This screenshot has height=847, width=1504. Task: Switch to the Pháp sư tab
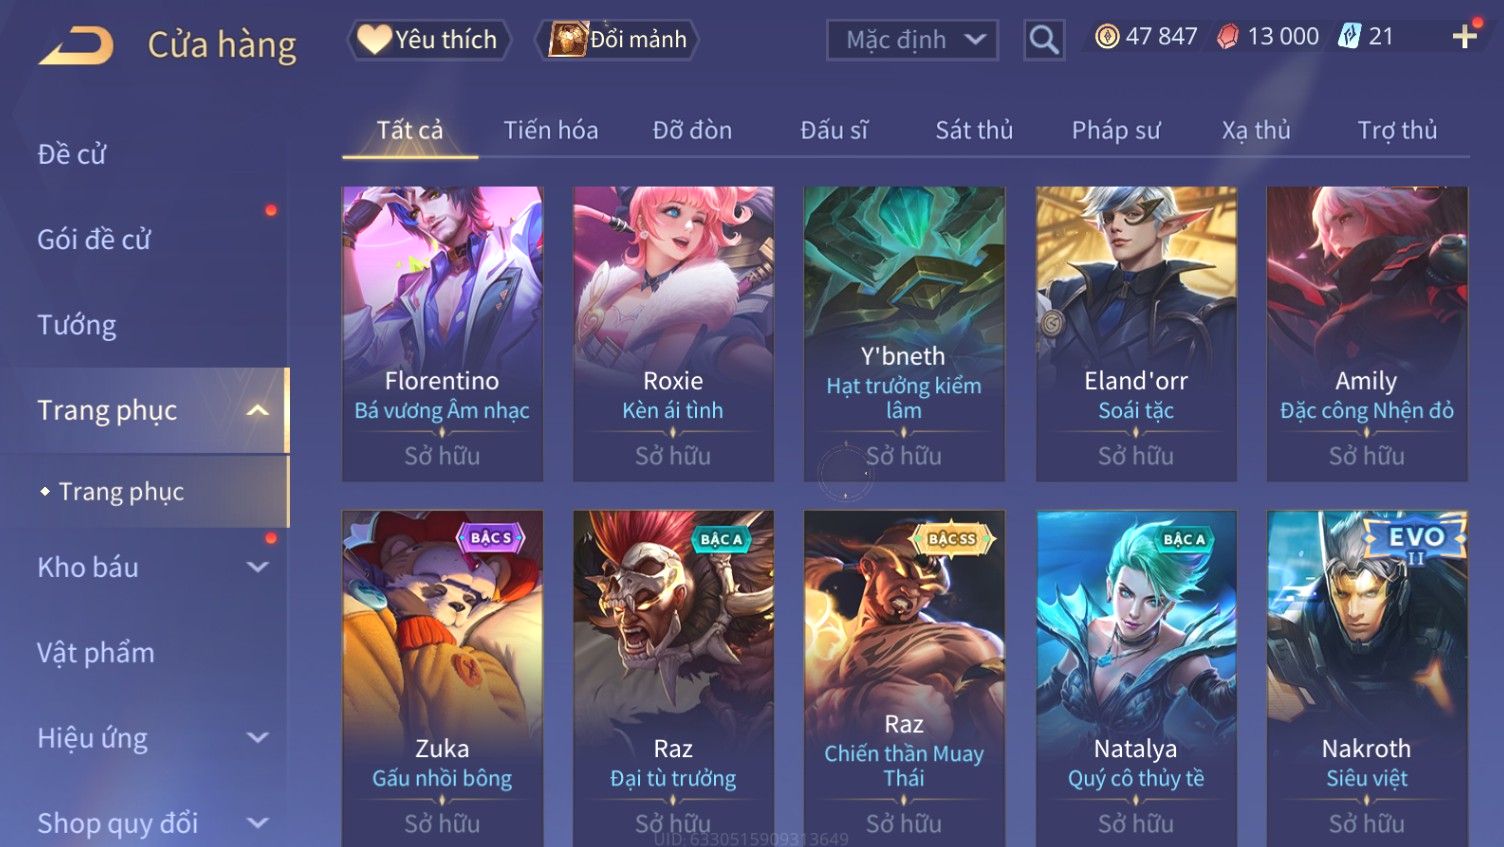[1116, 130]
